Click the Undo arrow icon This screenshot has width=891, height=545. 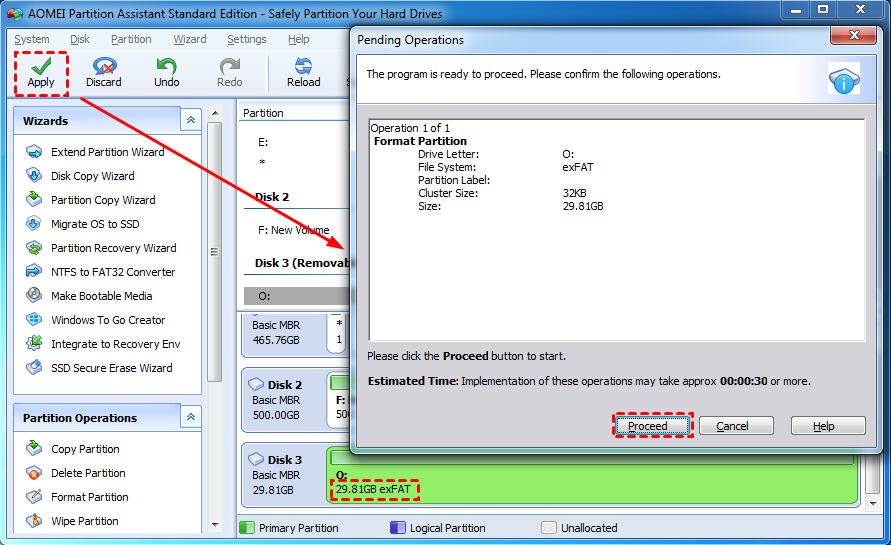166,66
